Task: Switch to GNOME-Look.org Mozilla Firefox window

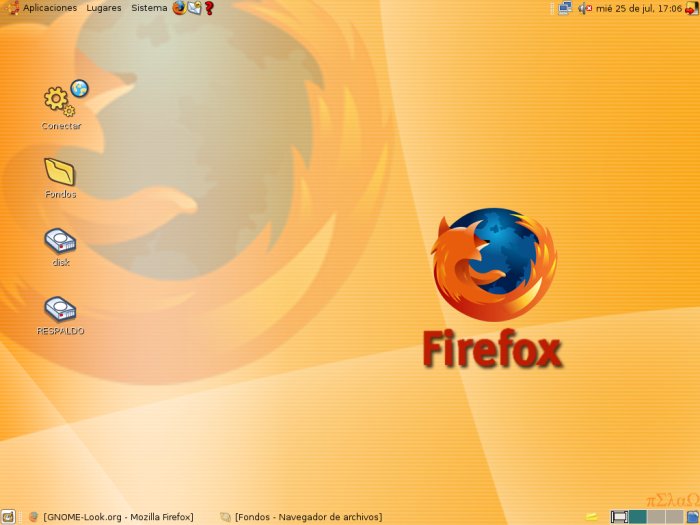Action: [x=111, y=517]
